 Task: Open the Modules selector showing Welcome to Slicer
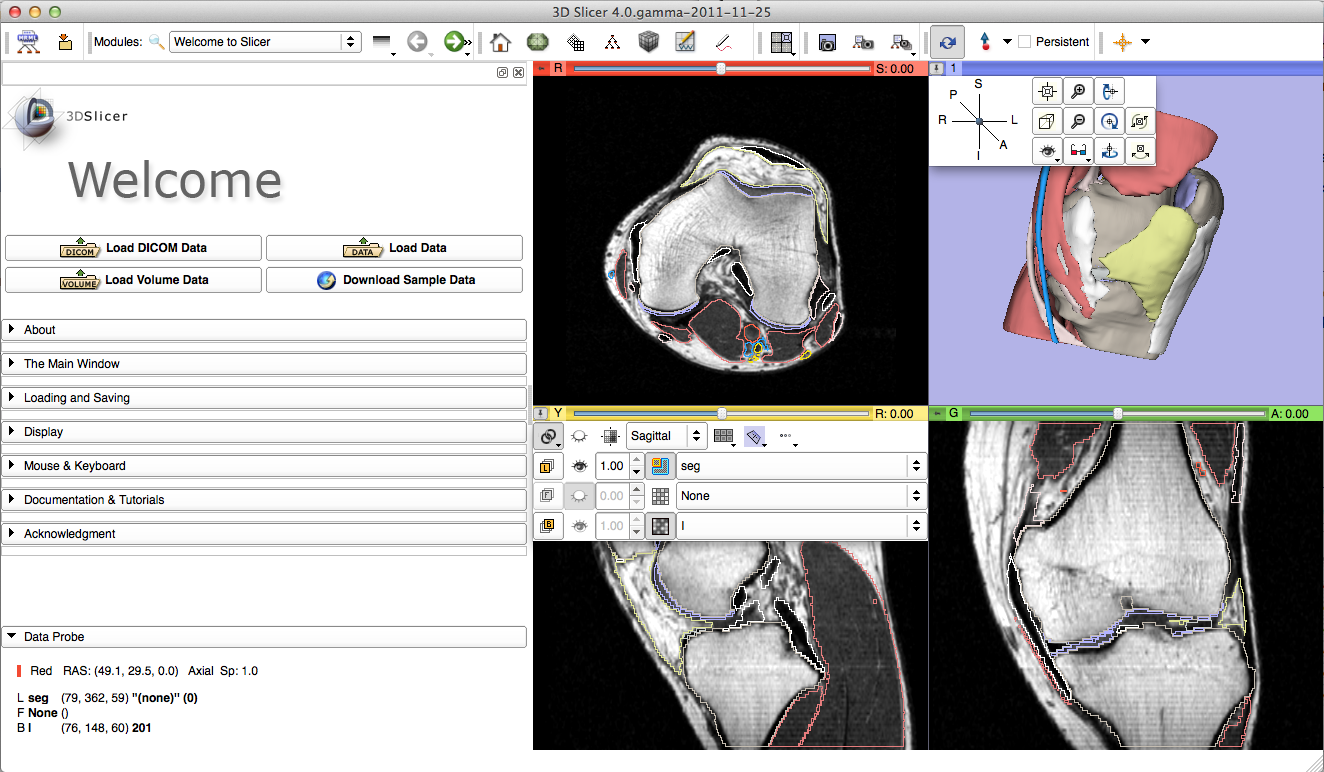pyautogui.click(x=265, y=42)
